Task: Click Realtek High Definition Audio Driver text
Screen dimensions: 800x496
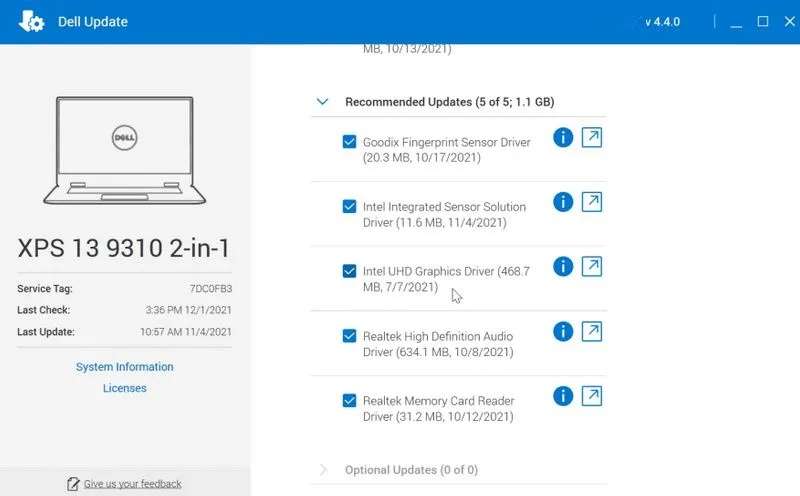Action: (438, 344)
